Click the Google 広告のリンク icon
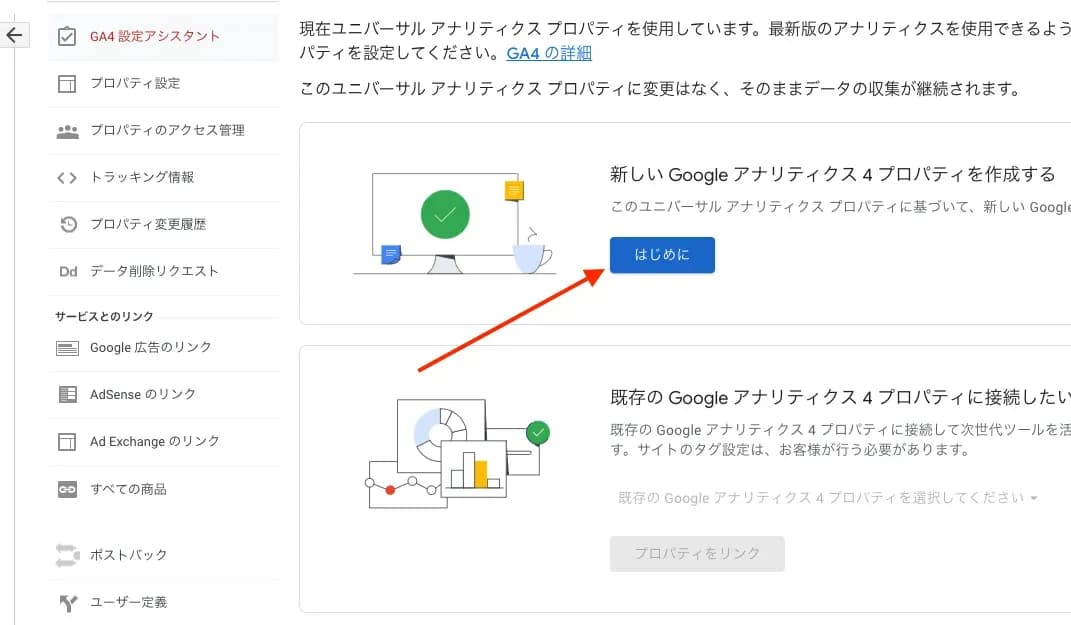Image resolution: width=1071 pixels, height=625 pixels. pos(67,348)
